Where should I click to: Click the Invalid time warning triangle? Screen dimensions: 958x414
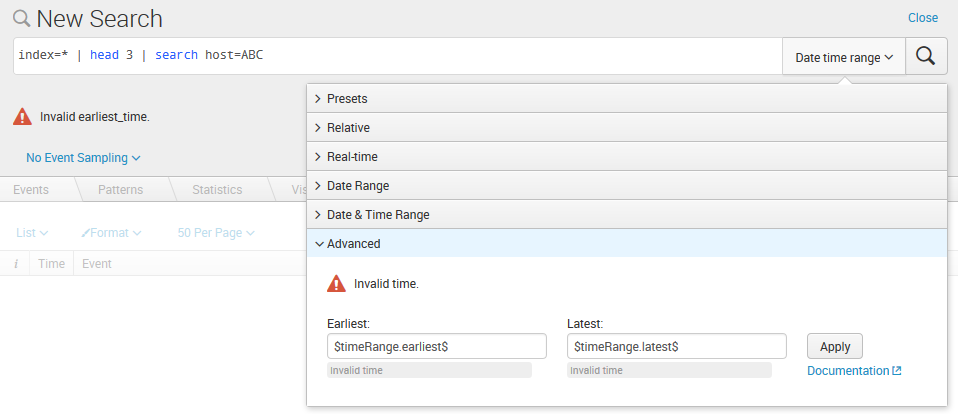coord(336,284)
